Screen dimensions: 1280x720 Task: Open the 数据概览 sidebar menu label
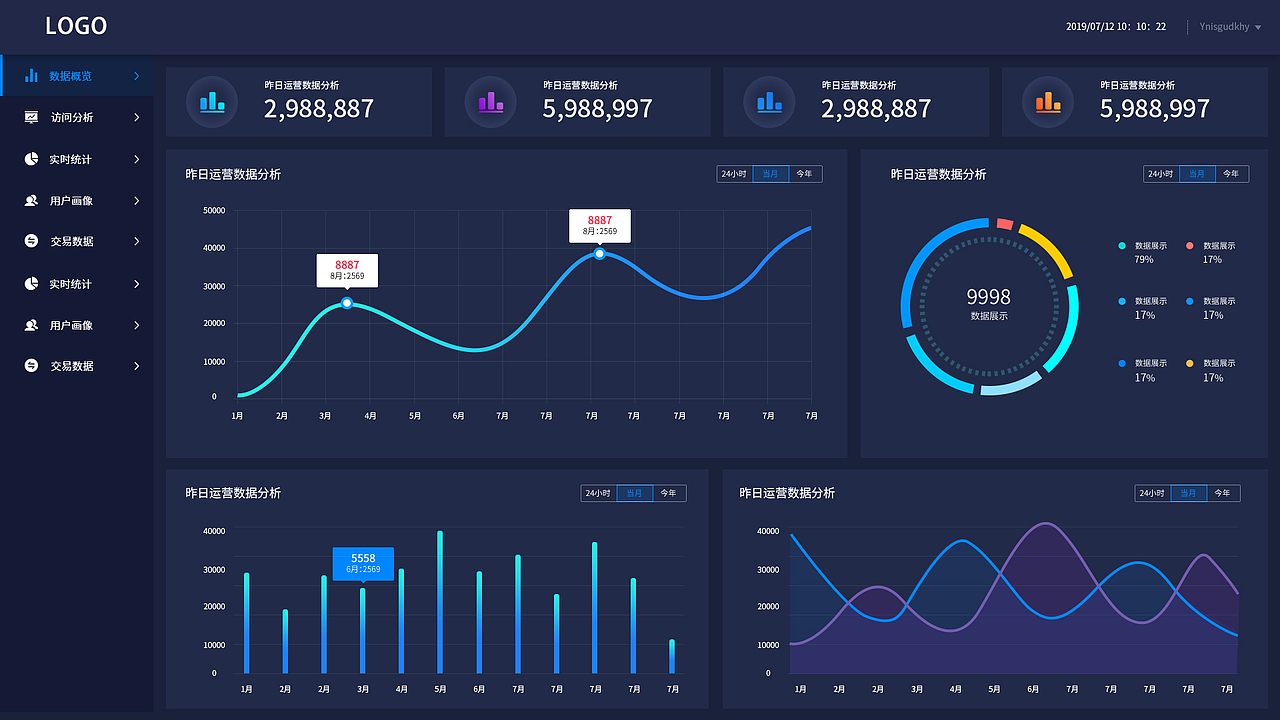(71, 76)
